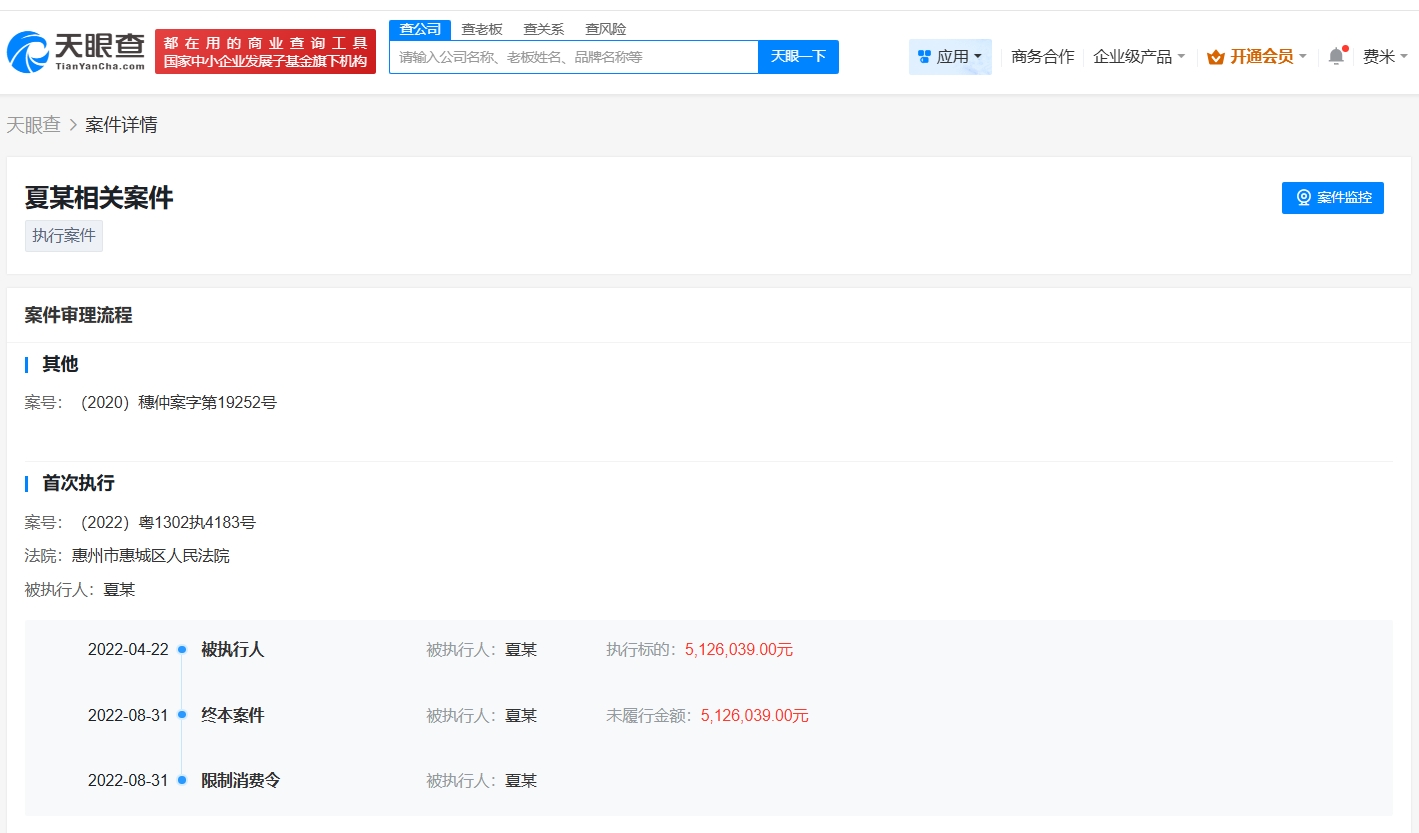This screenshot has width=1419, height=833.
Task: Click the 开通会员 crown icon
Action: (1215, 57)
